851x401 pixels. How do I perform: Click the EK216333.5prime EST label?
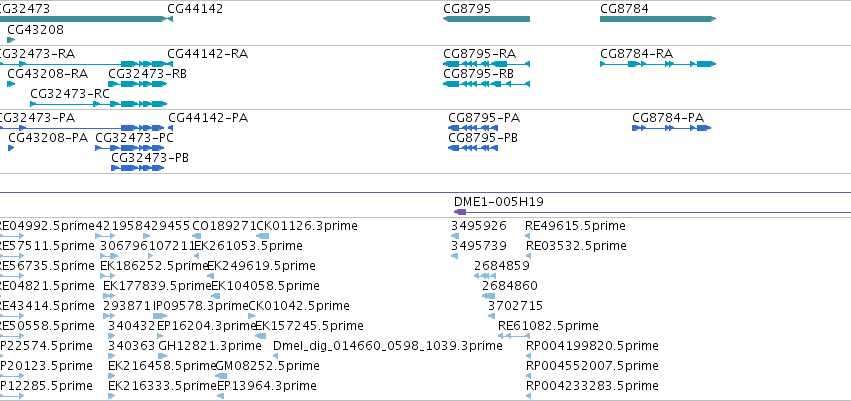[162, 386]
